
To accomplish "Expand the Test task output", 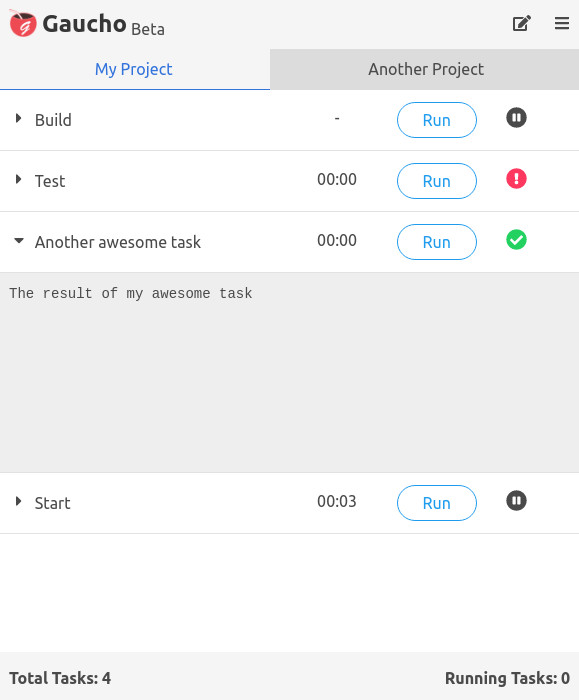I will 18,179.
